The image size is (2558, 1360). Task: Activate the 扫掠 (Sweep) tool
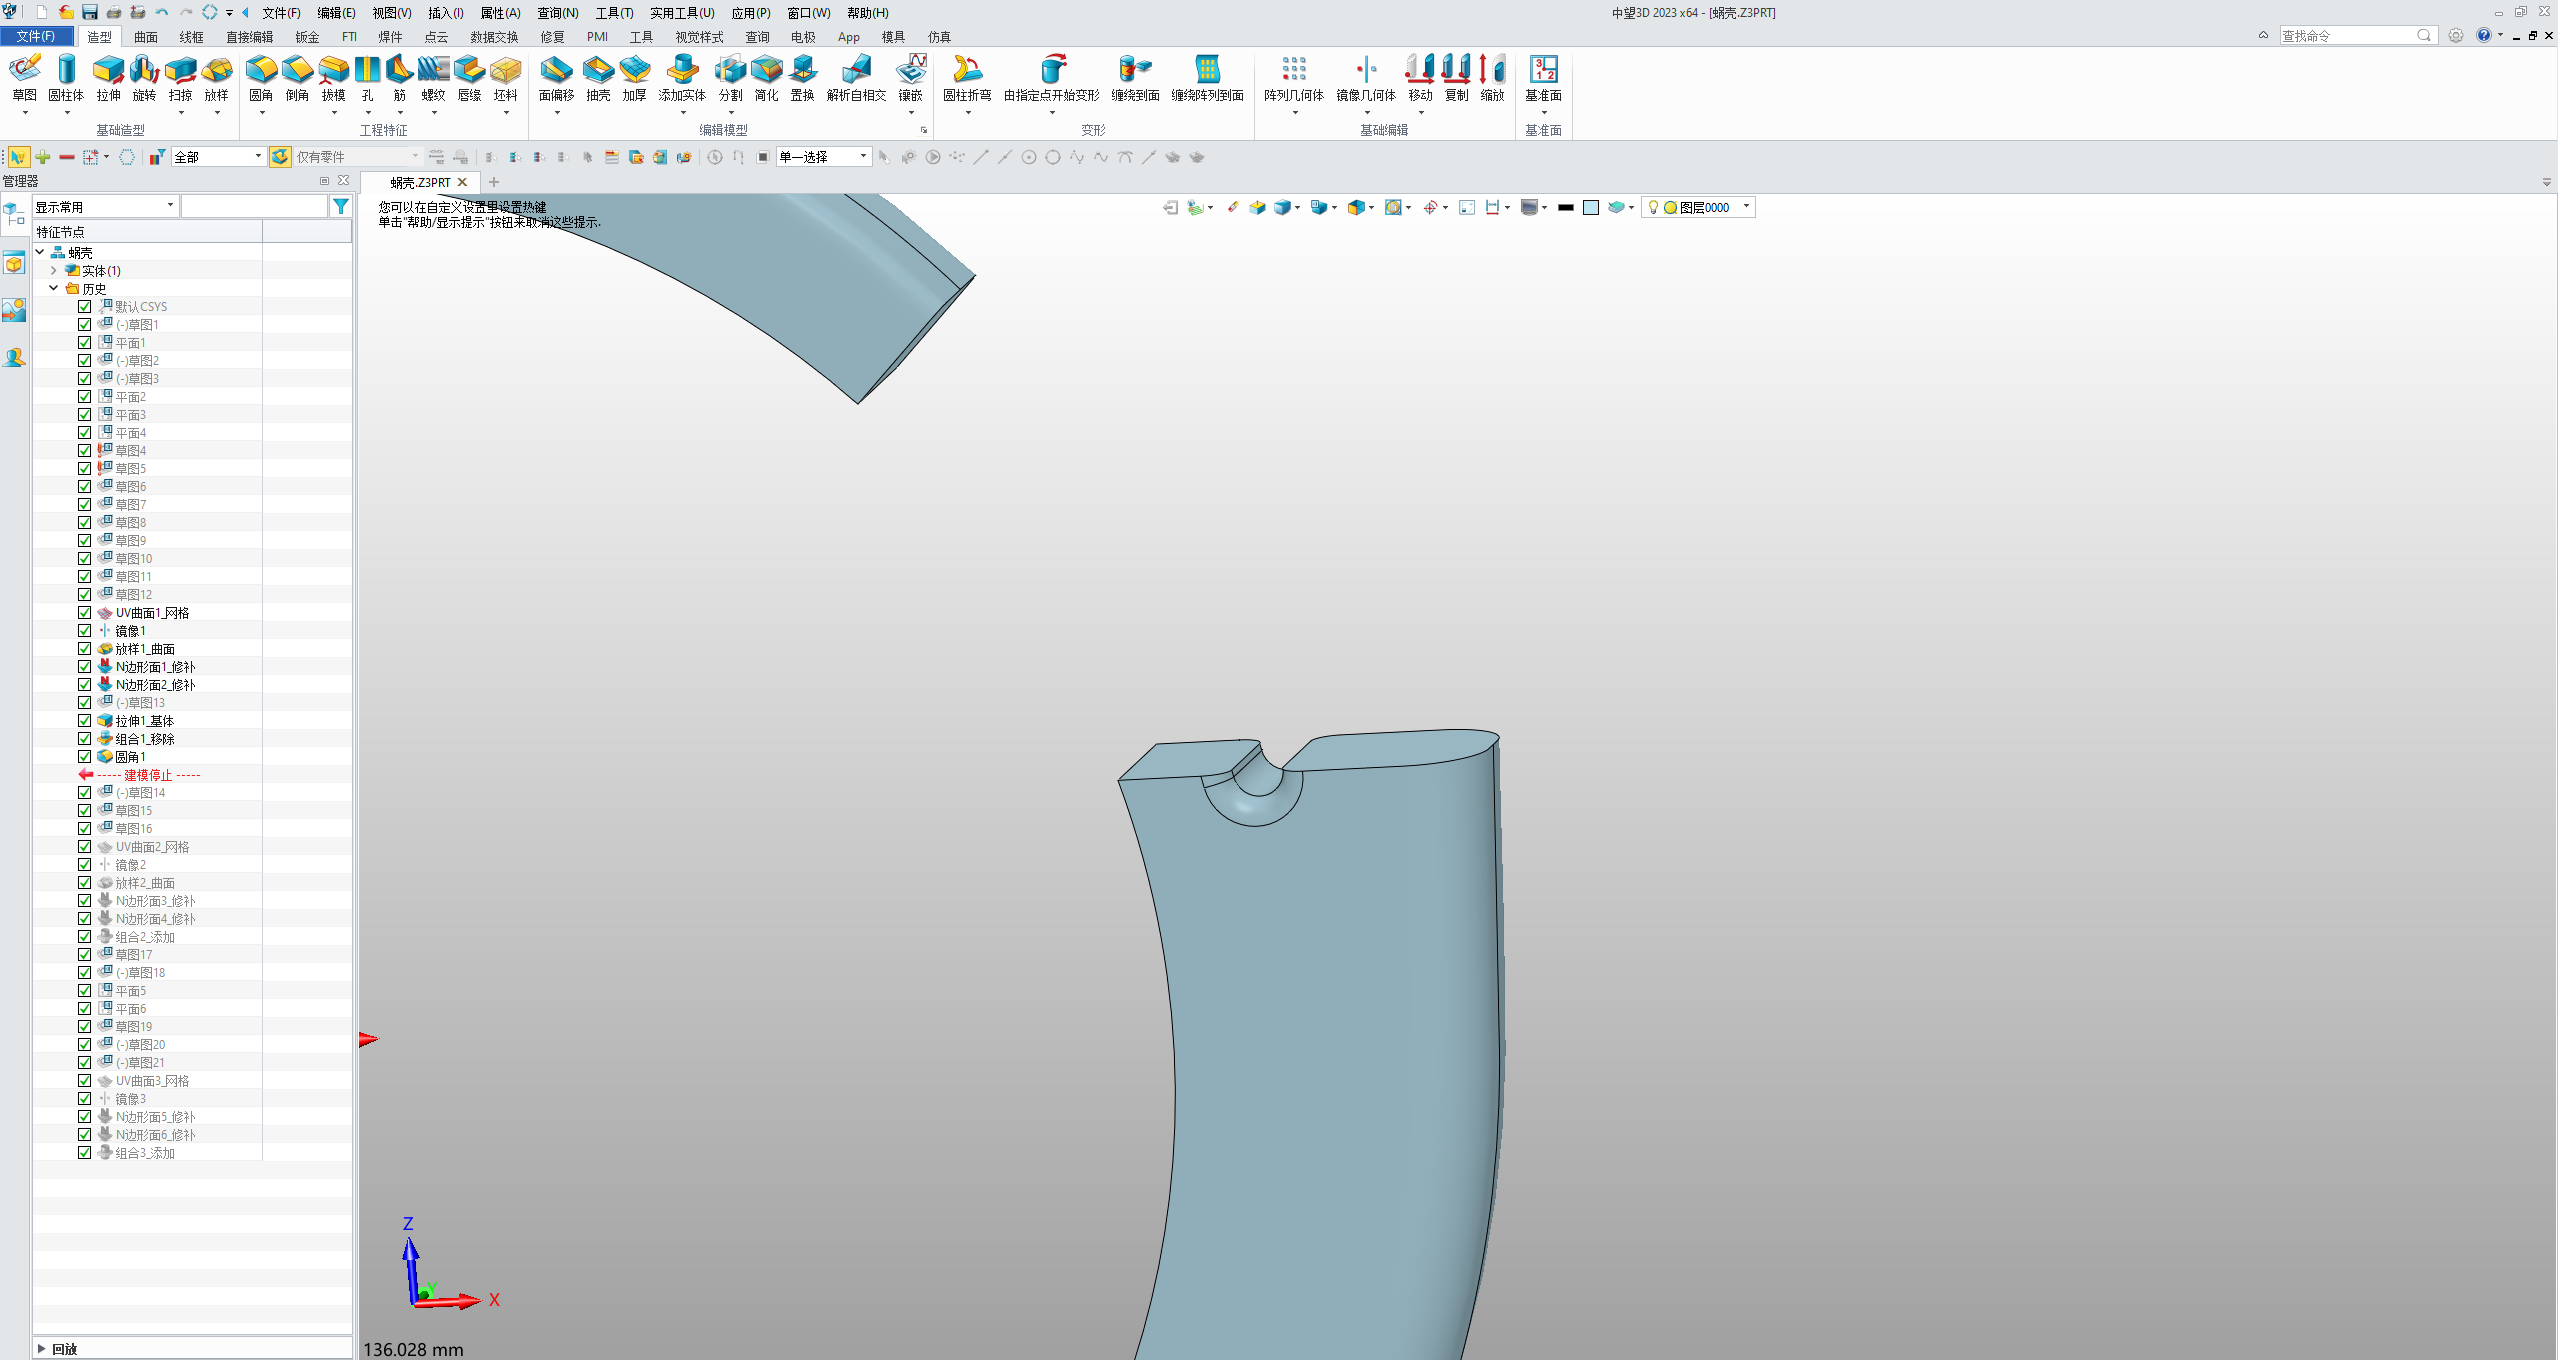[181, 80]
